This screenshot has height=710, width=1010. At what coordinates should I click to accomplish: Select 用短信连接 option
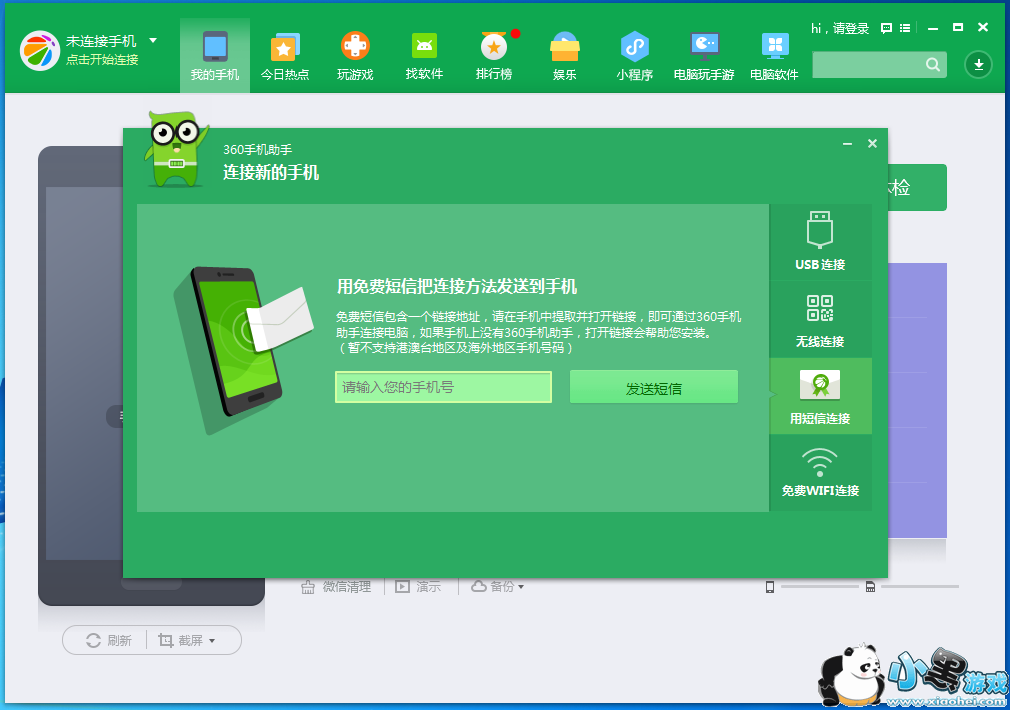tap(820, 396)
